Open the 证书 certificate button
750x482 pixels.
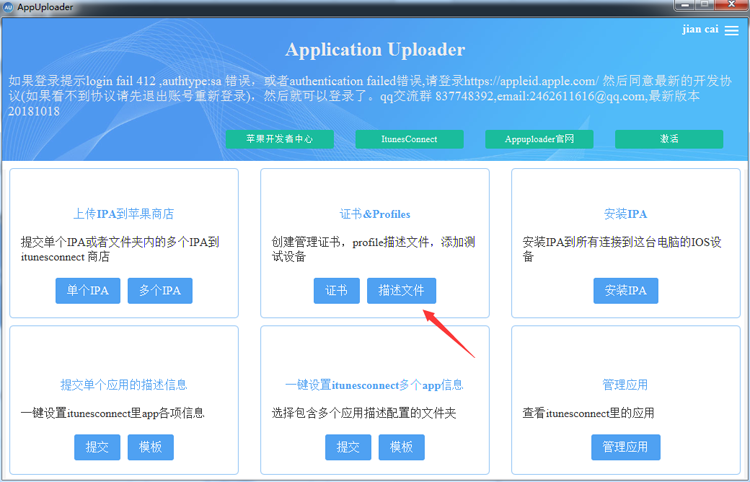337,291
